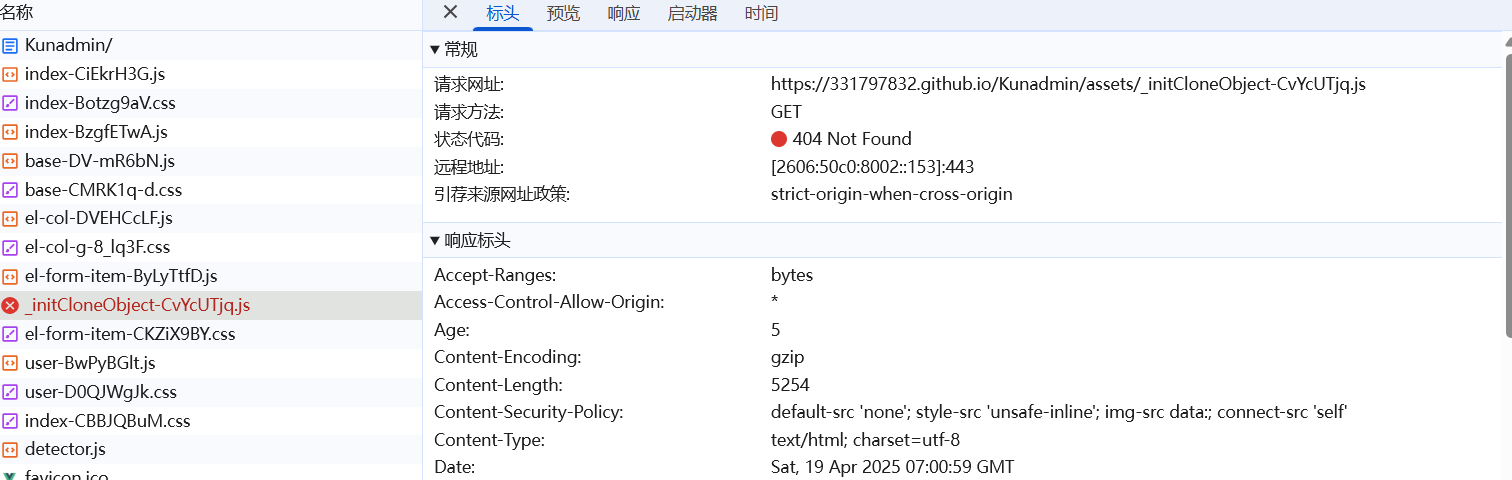
Task: Select the failed _initCloneObject-CvYcUTjq.js request
Action: pyautogui.click(x=211, y=305)
